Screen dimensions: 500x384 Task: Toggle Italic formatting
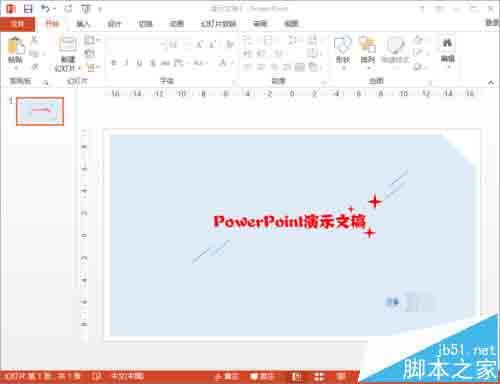click(x=126, y=63)
